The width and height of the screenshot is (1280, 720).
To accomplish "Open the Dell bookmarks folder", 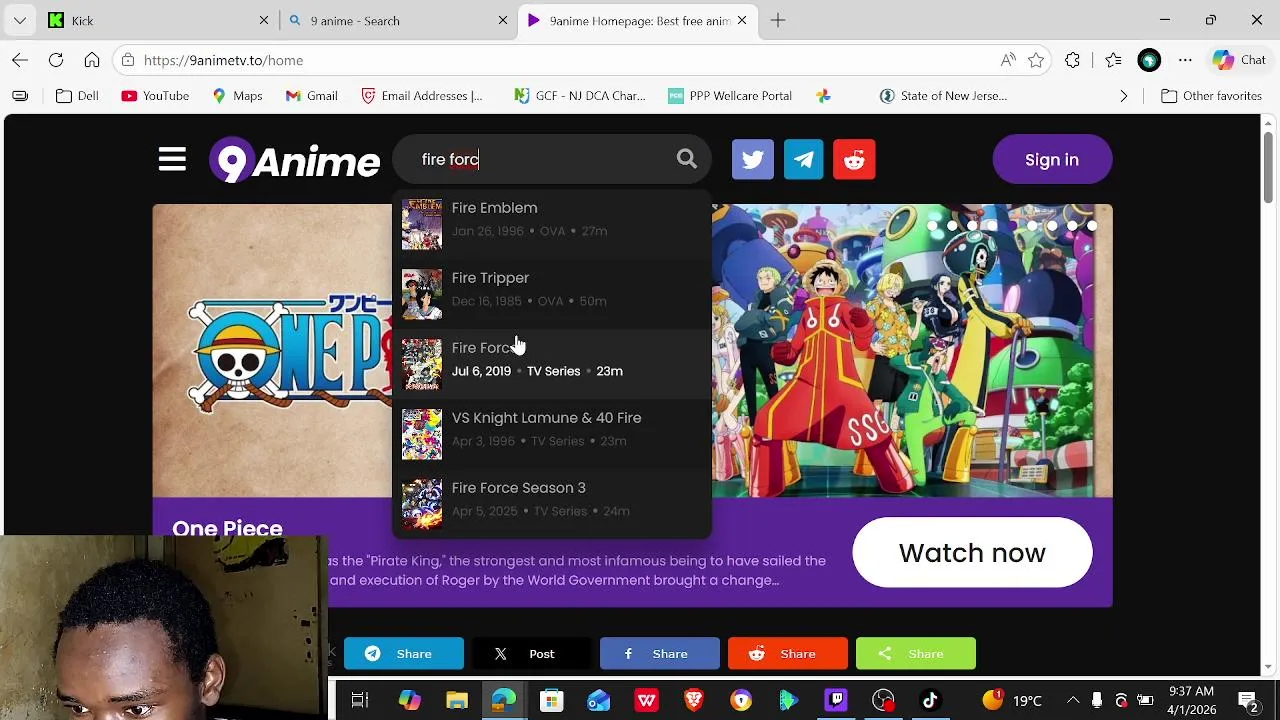I will click(x=78, y=96).
